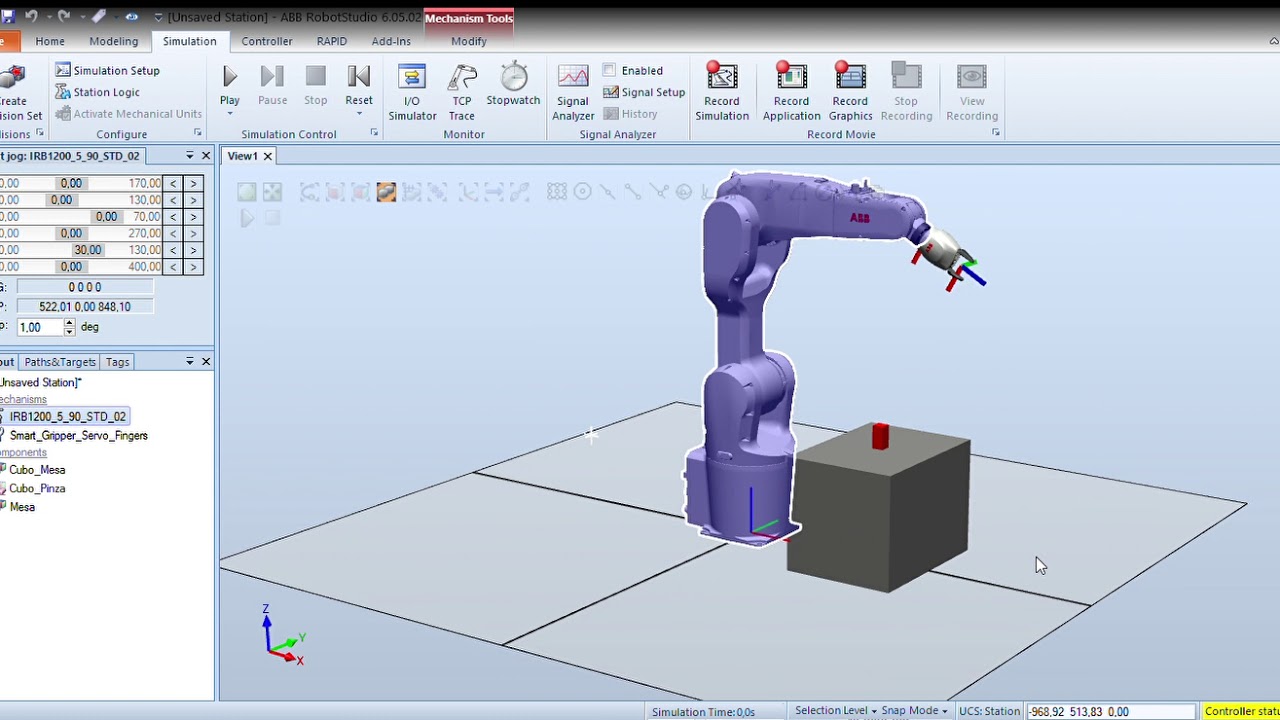Switch to the Add-Ins ribbon tab

[391, 41]
